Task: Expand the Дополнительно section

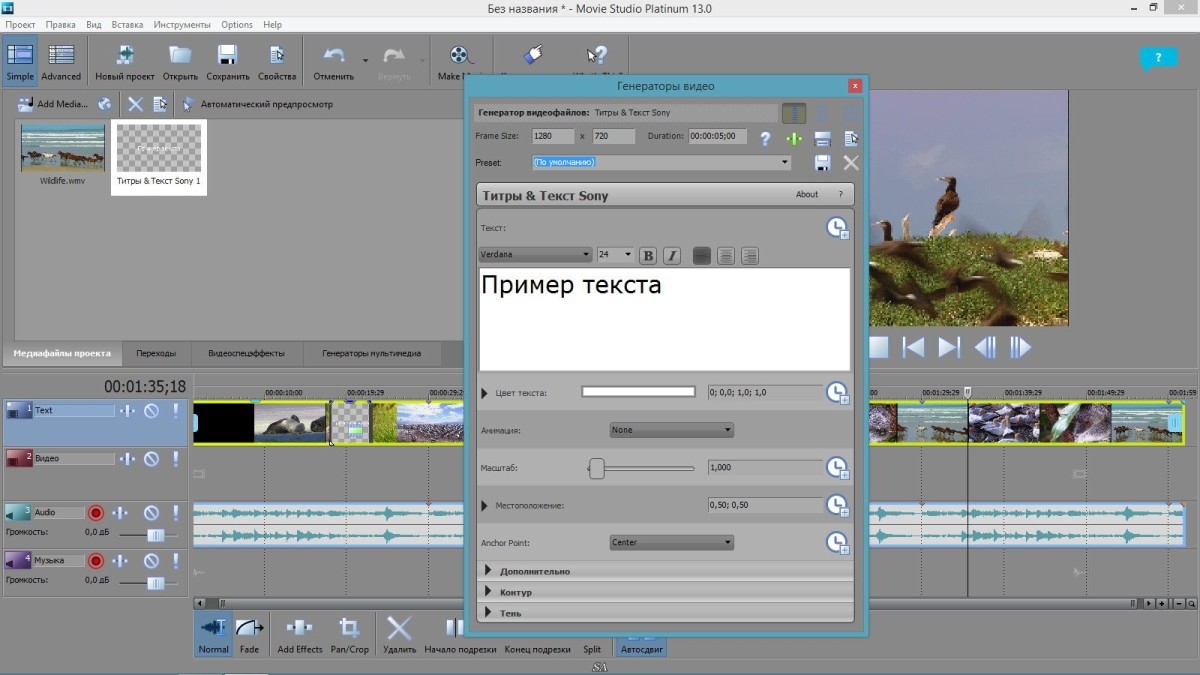Action: pos(488,571)
